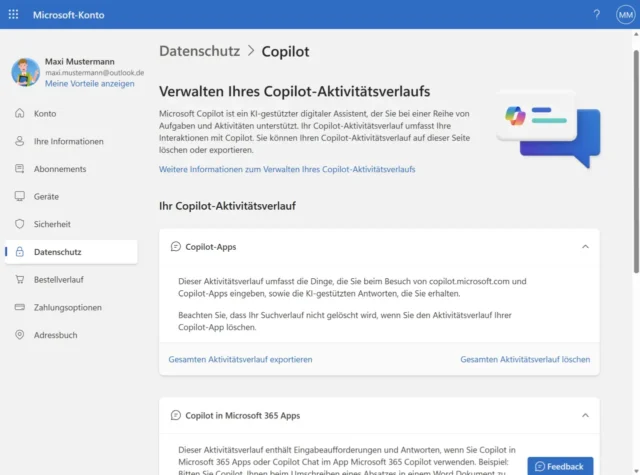
Task: Open Weitere Informationen zum Verwalten link
Action: (x=287, y=169)
